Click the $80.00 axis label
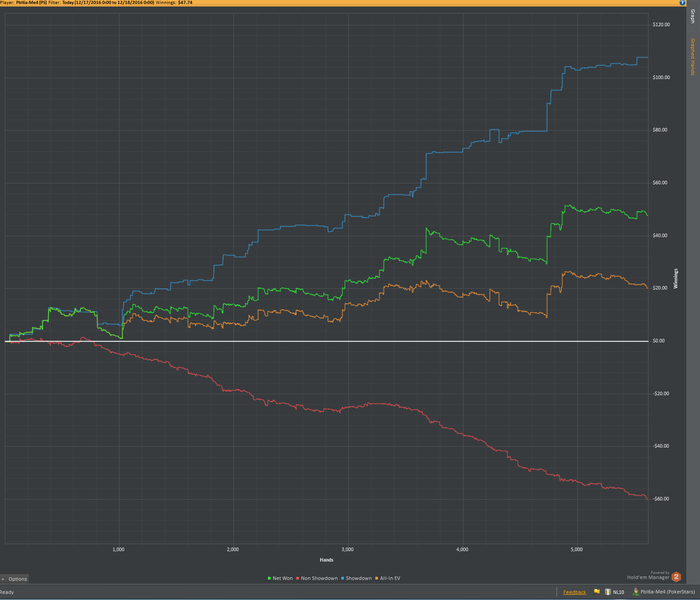 pyautogui.click(x=660, y=130)
